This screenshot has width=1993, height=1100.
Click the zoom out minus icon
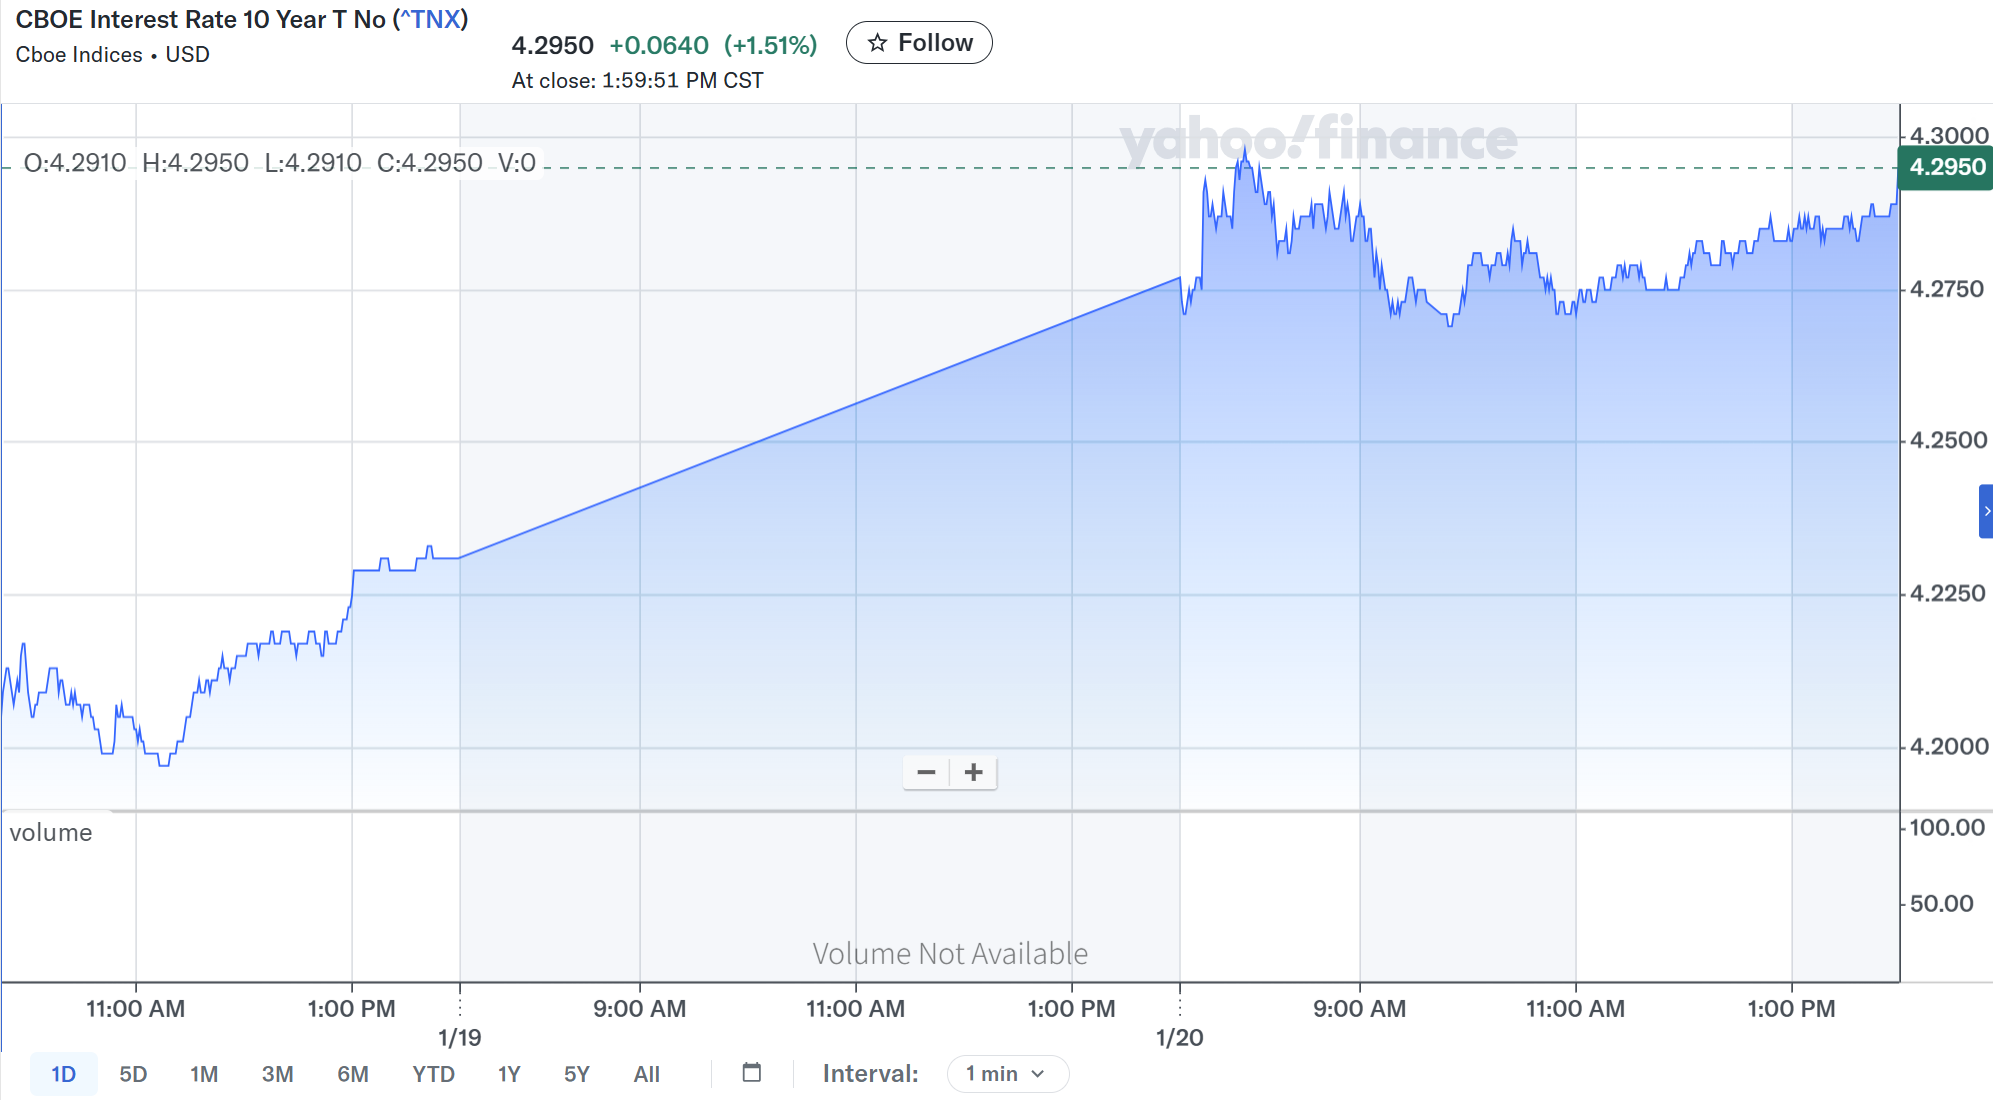pos(926,772)
